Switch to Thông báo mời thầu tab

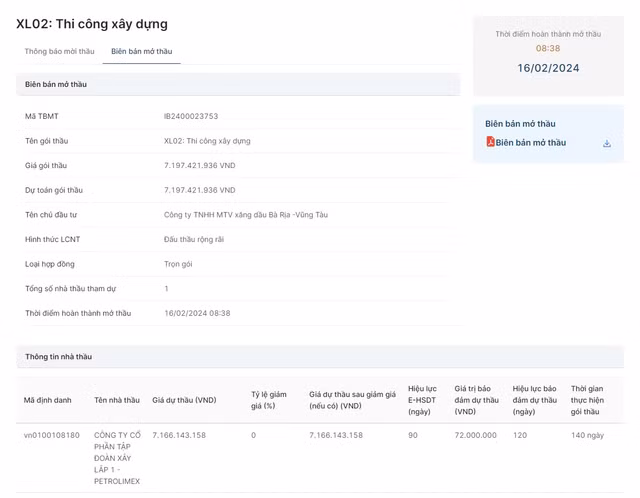[59, 51]
